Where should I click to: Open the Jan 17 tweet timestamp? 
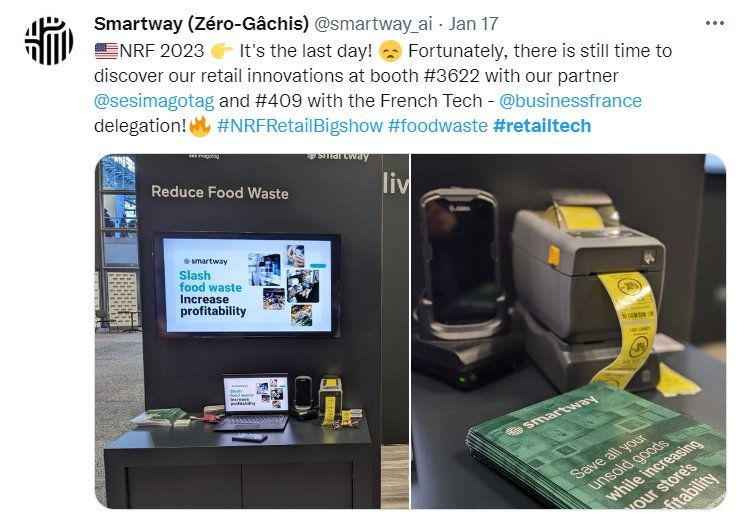pyautogui.click(x=473, y=24)
